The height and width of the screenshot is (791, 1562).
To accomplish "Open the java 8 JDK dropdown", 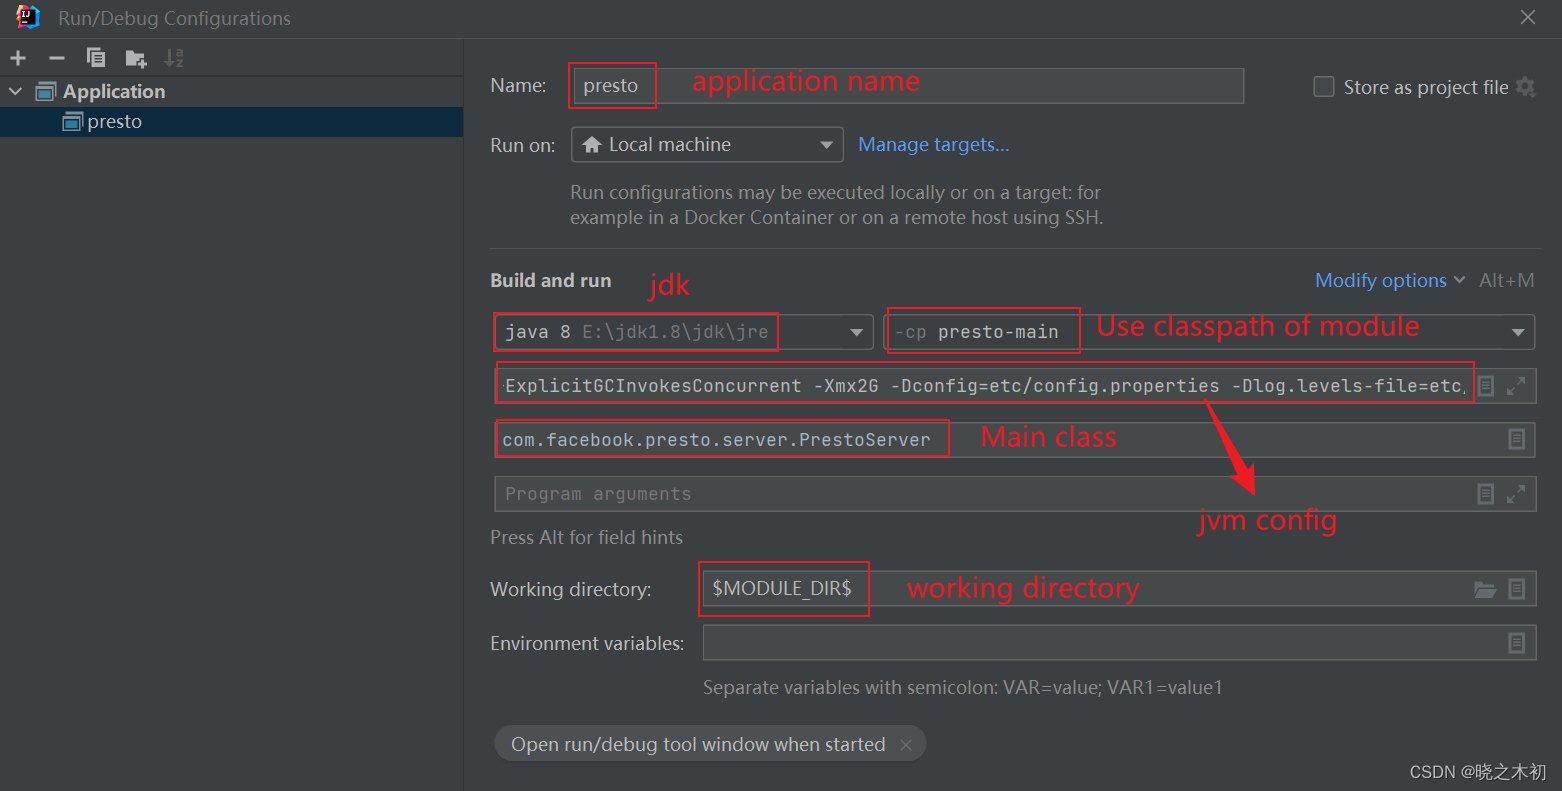I will click(684, 332).
